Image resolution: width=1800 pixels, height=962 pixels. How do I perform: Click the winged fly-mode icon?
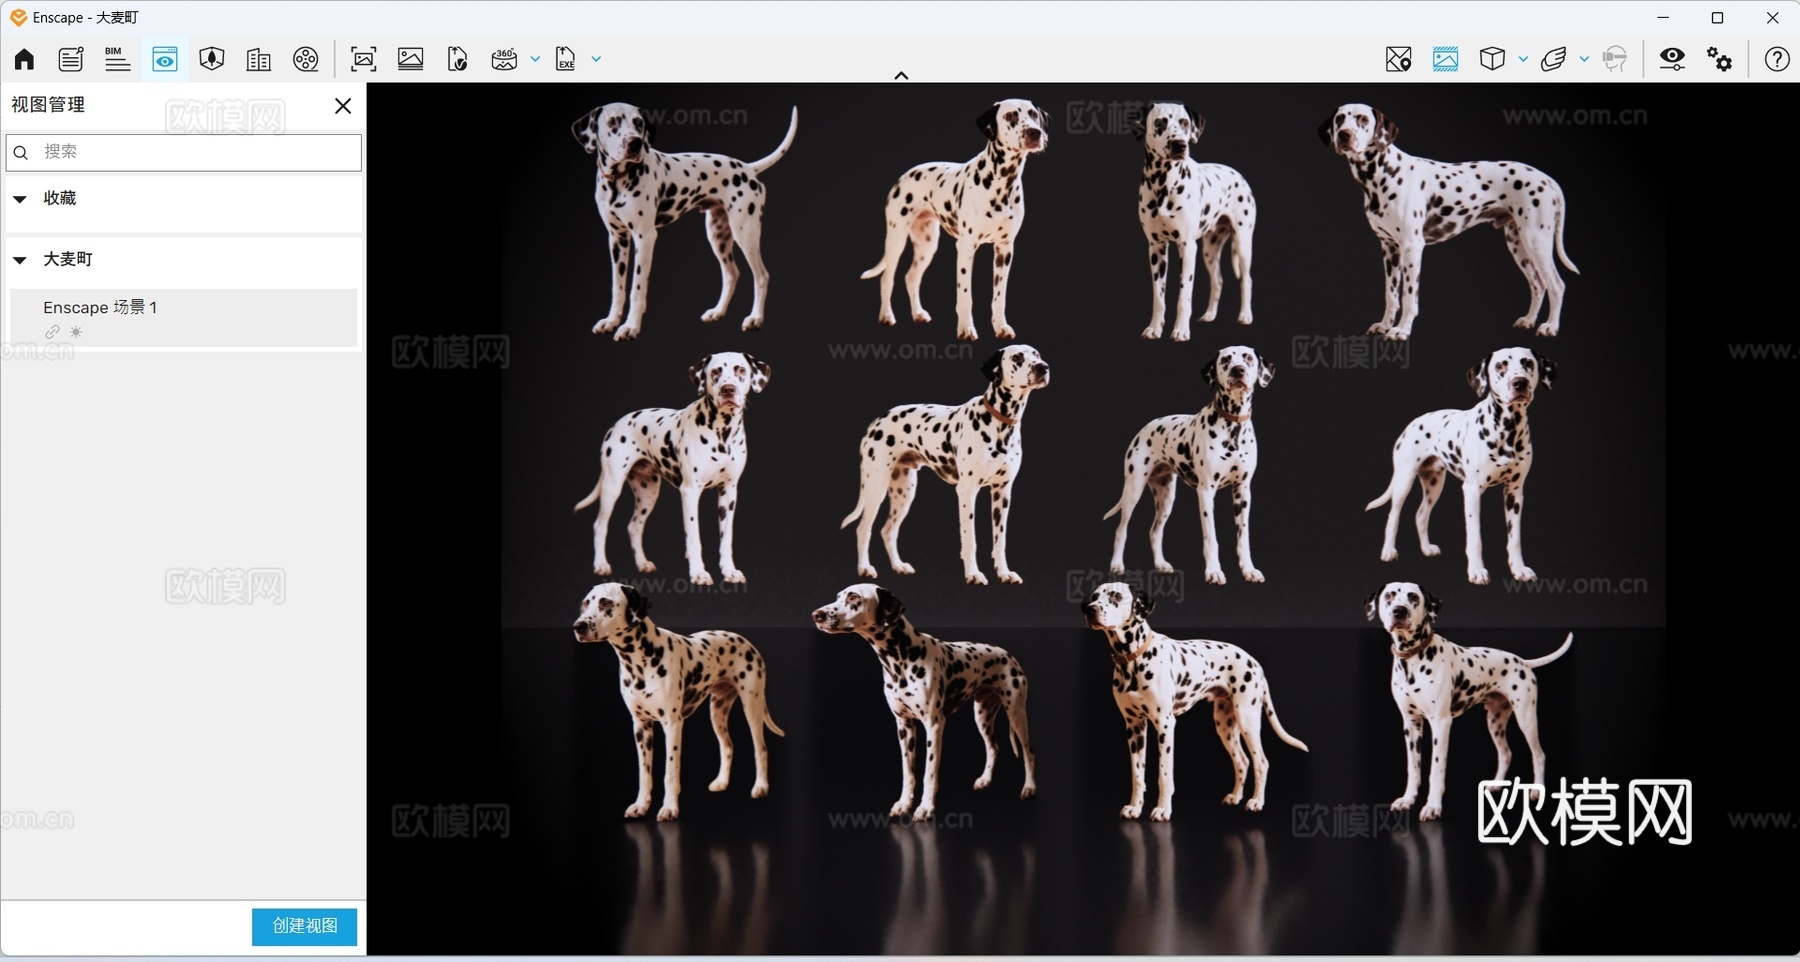(x=1553, y=59)
